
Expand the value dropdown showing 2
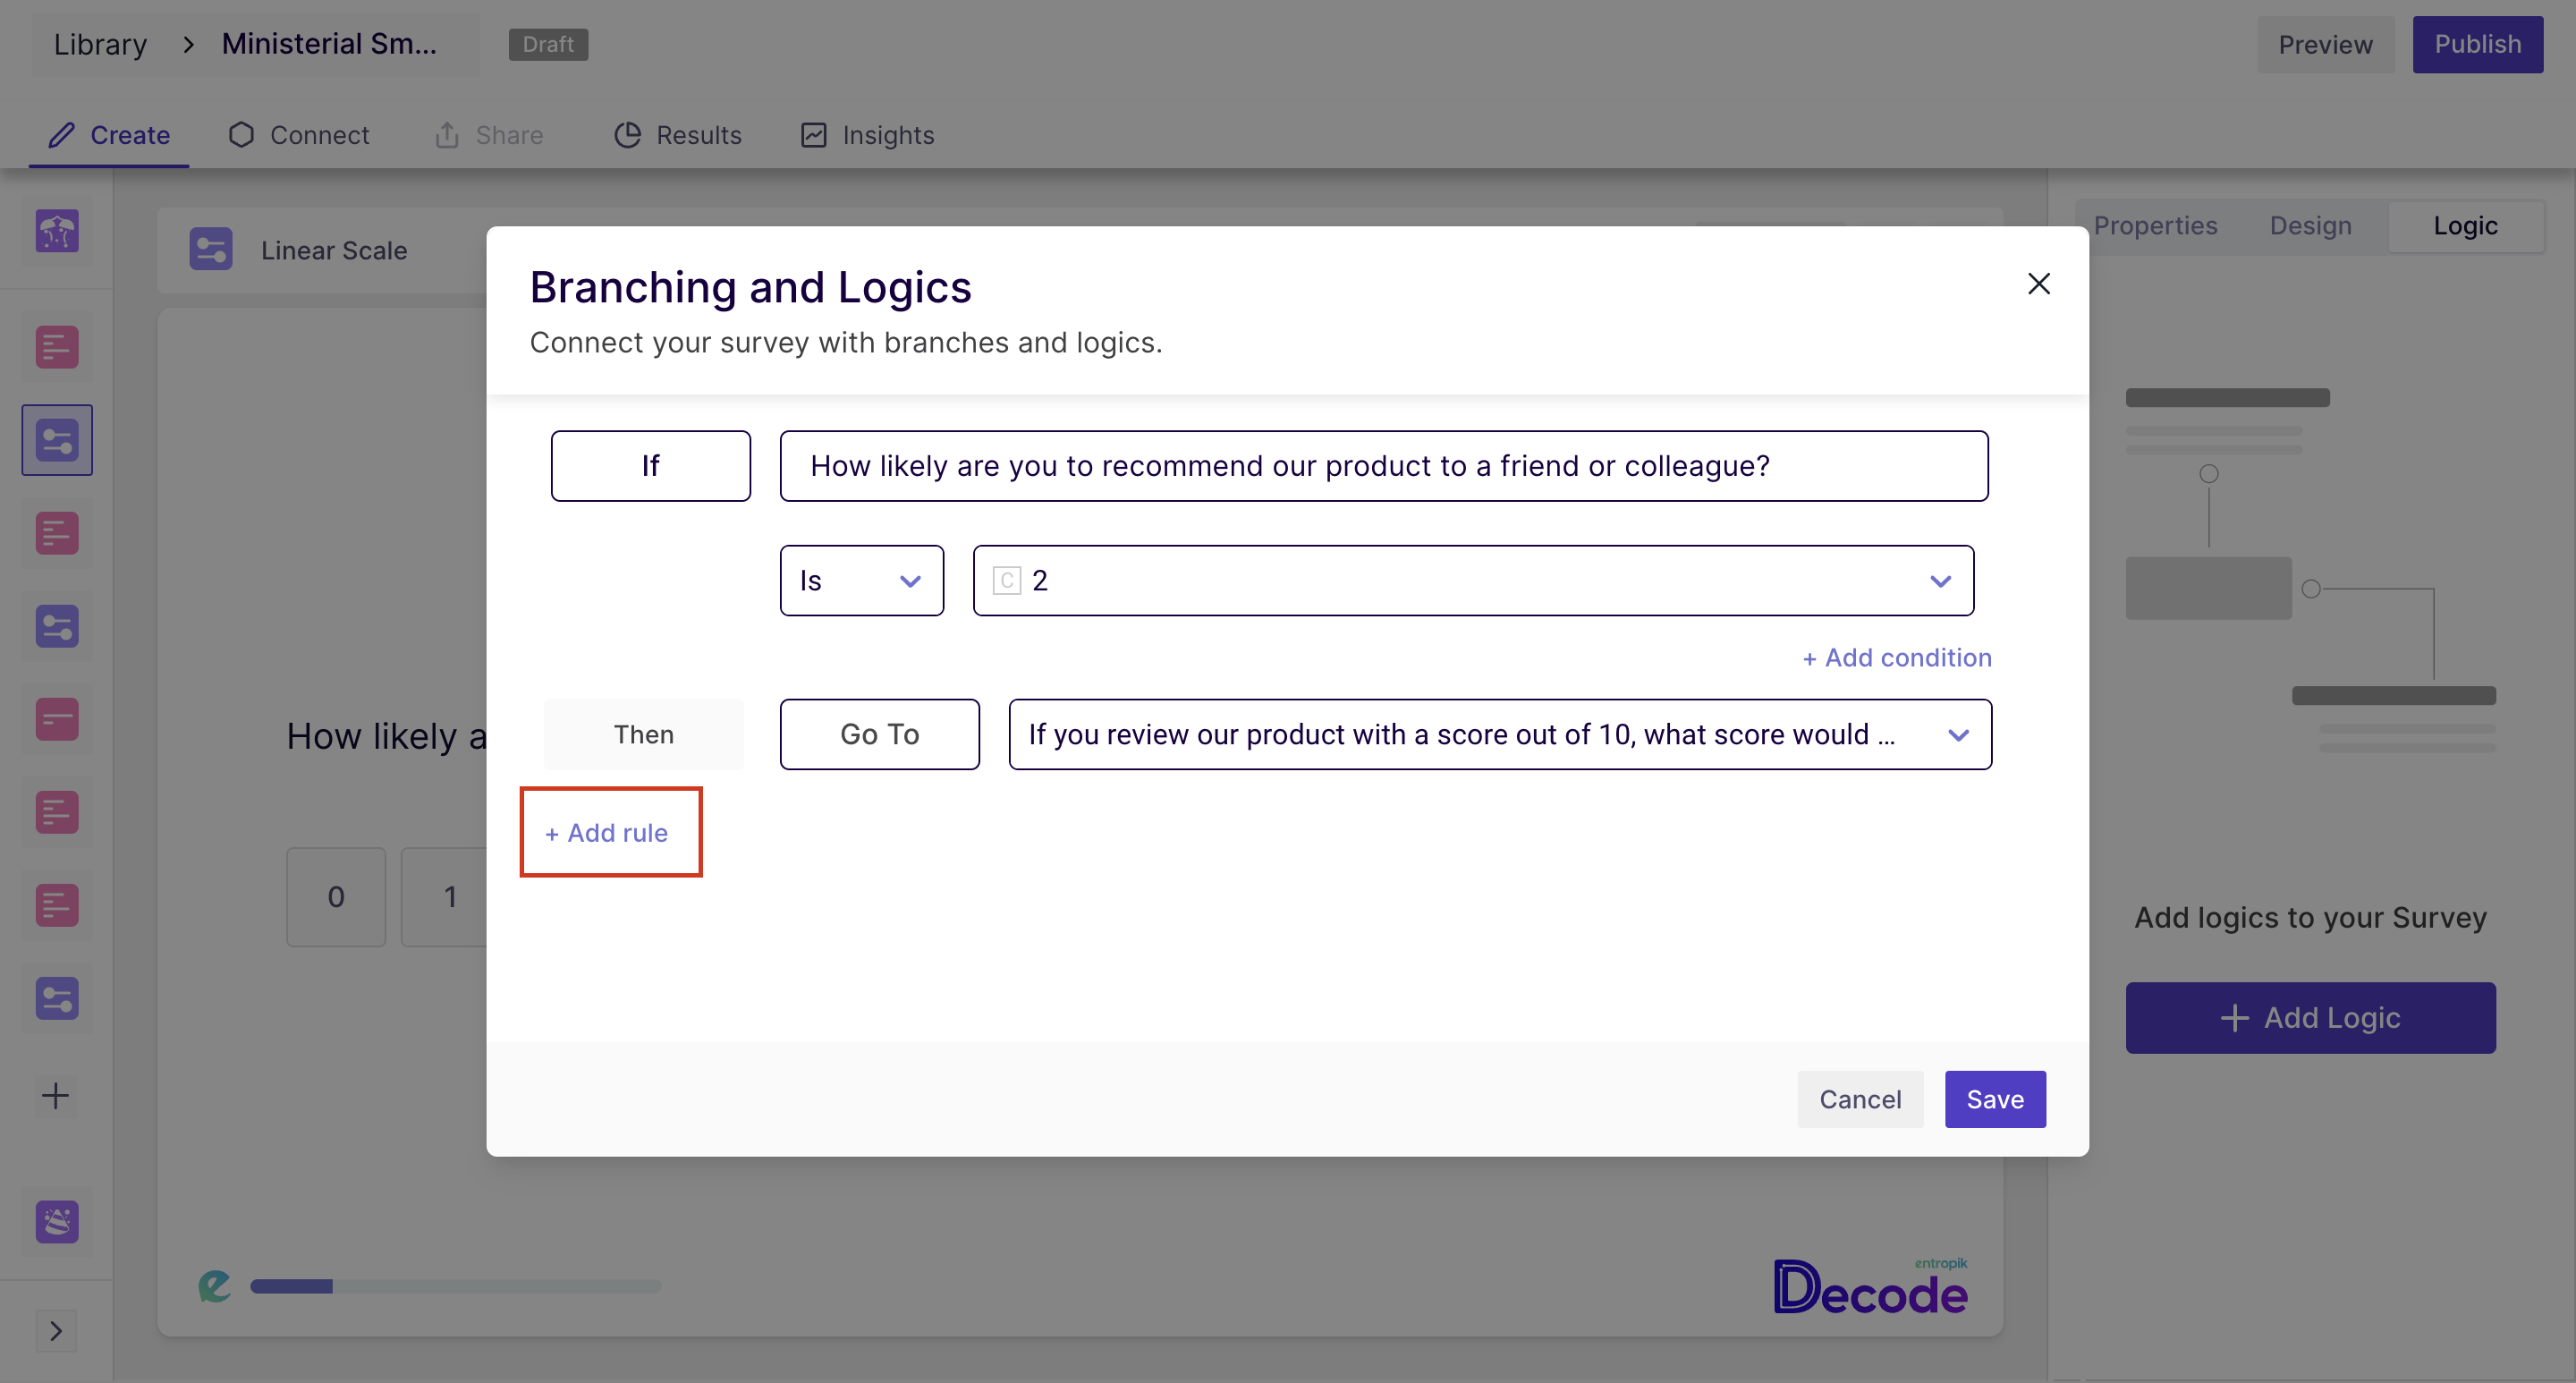pos(1472,580)
